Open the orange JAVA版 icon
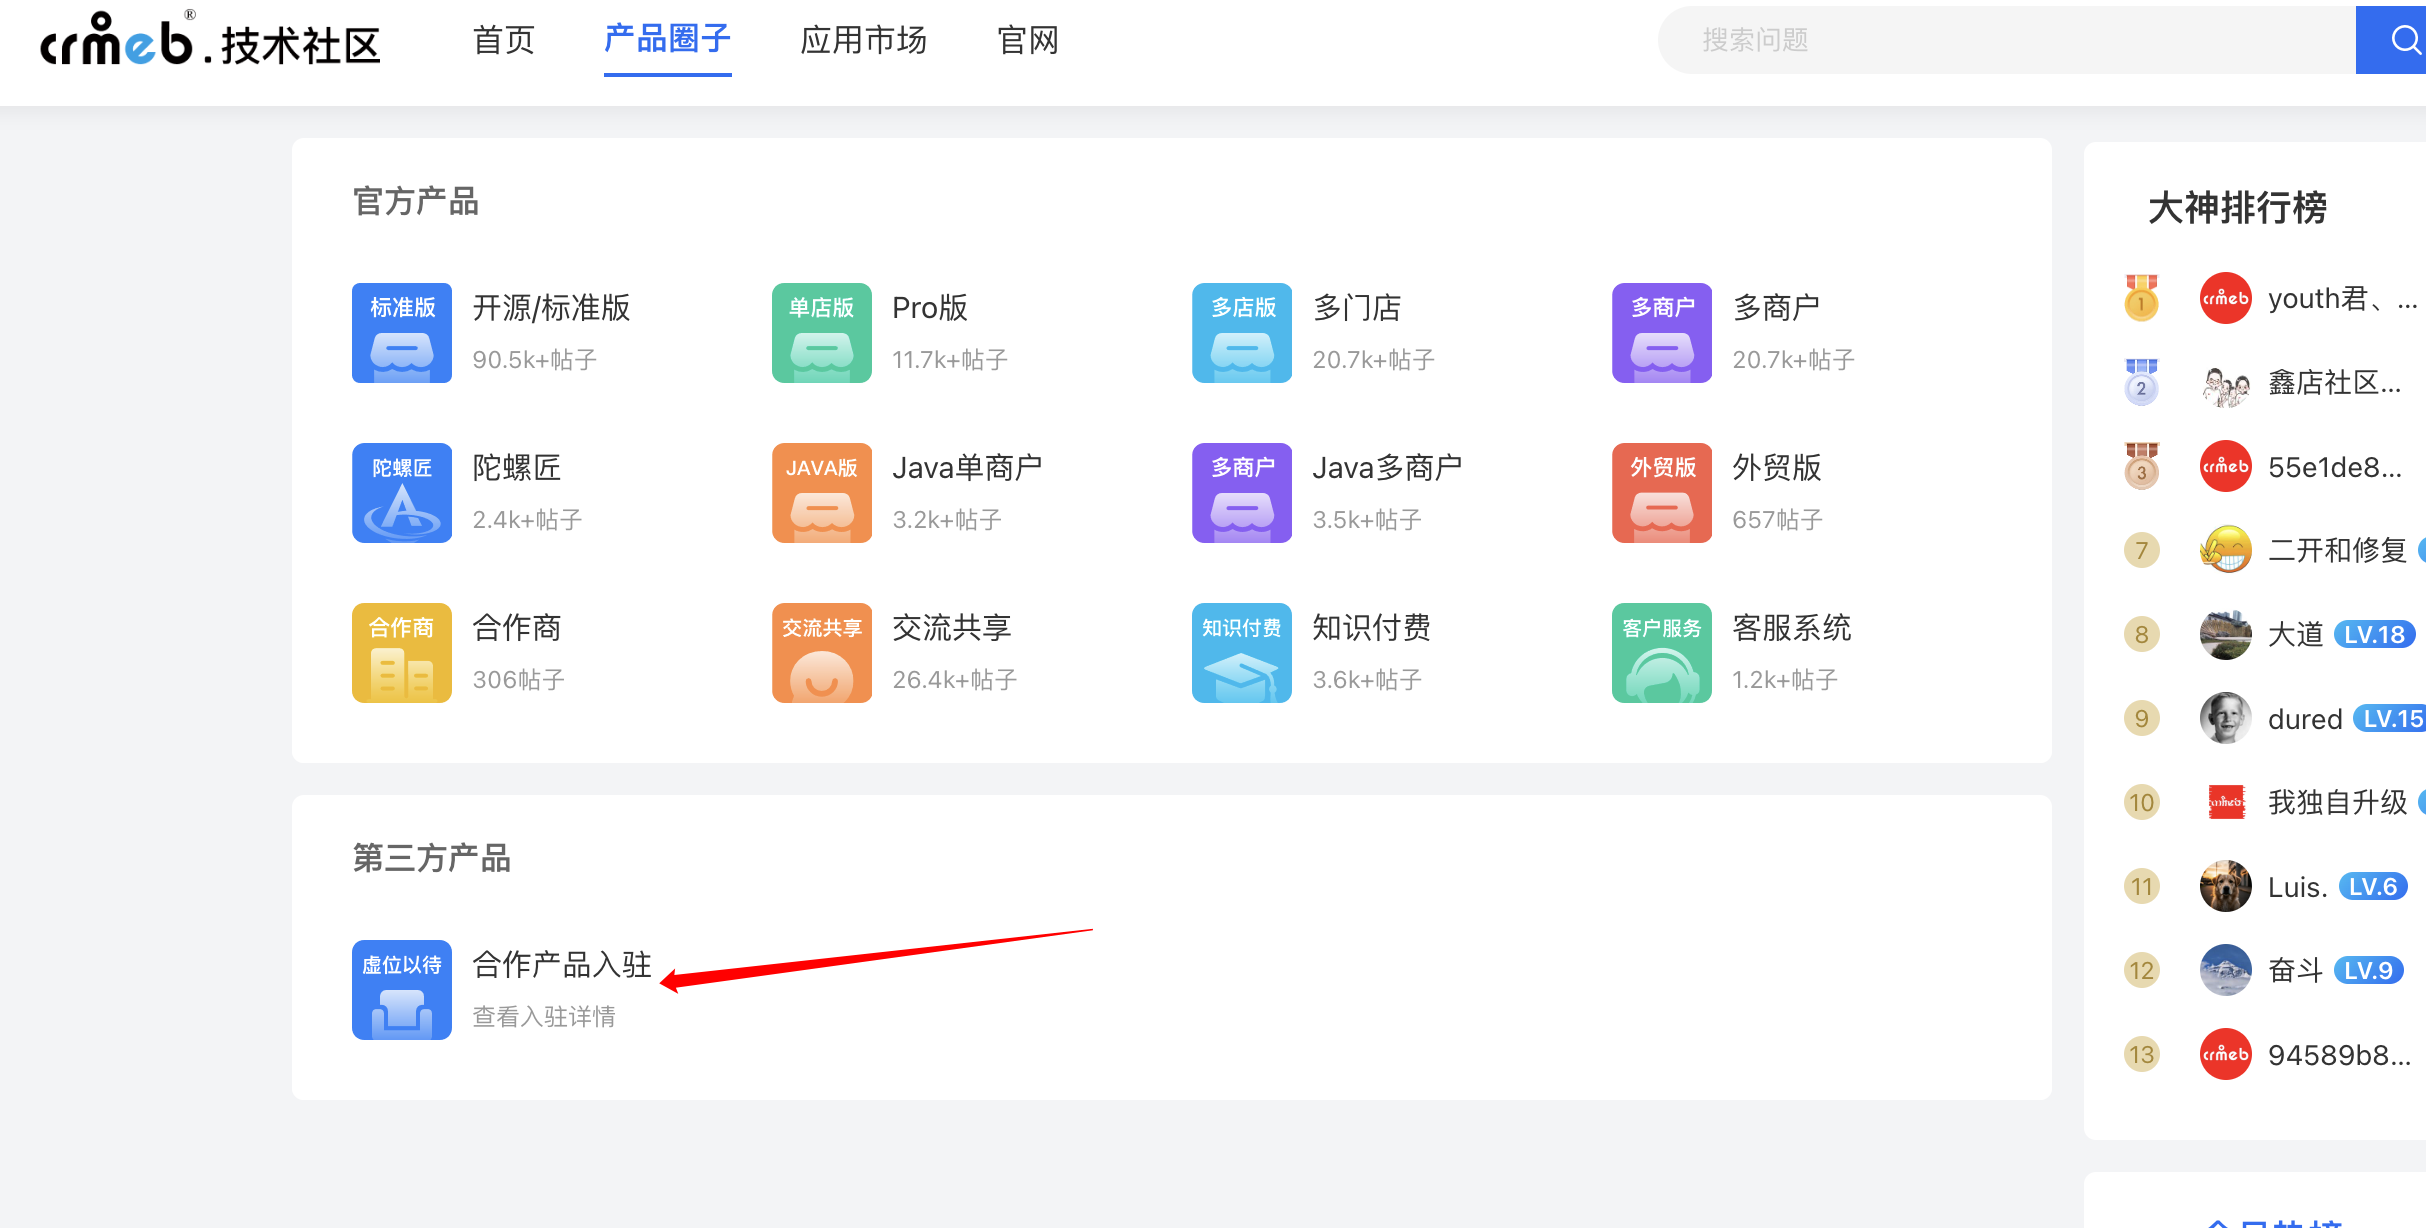 pos(822,493)
